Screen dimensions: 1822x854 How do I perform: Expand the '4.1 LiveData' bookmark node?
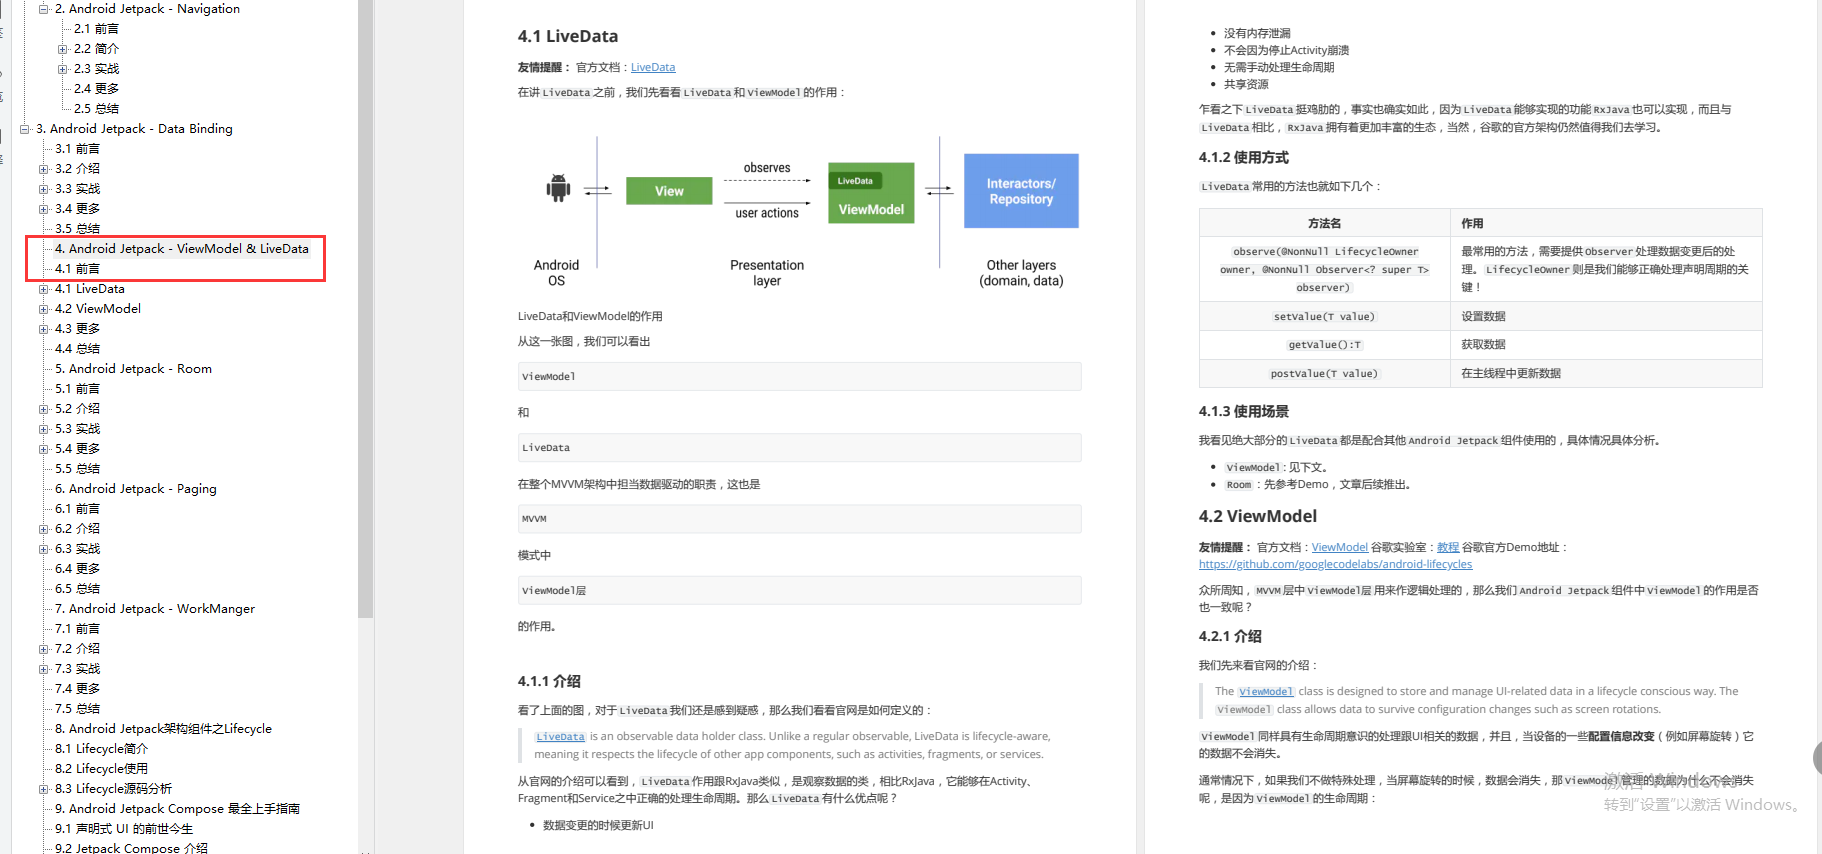coord(43,289)
